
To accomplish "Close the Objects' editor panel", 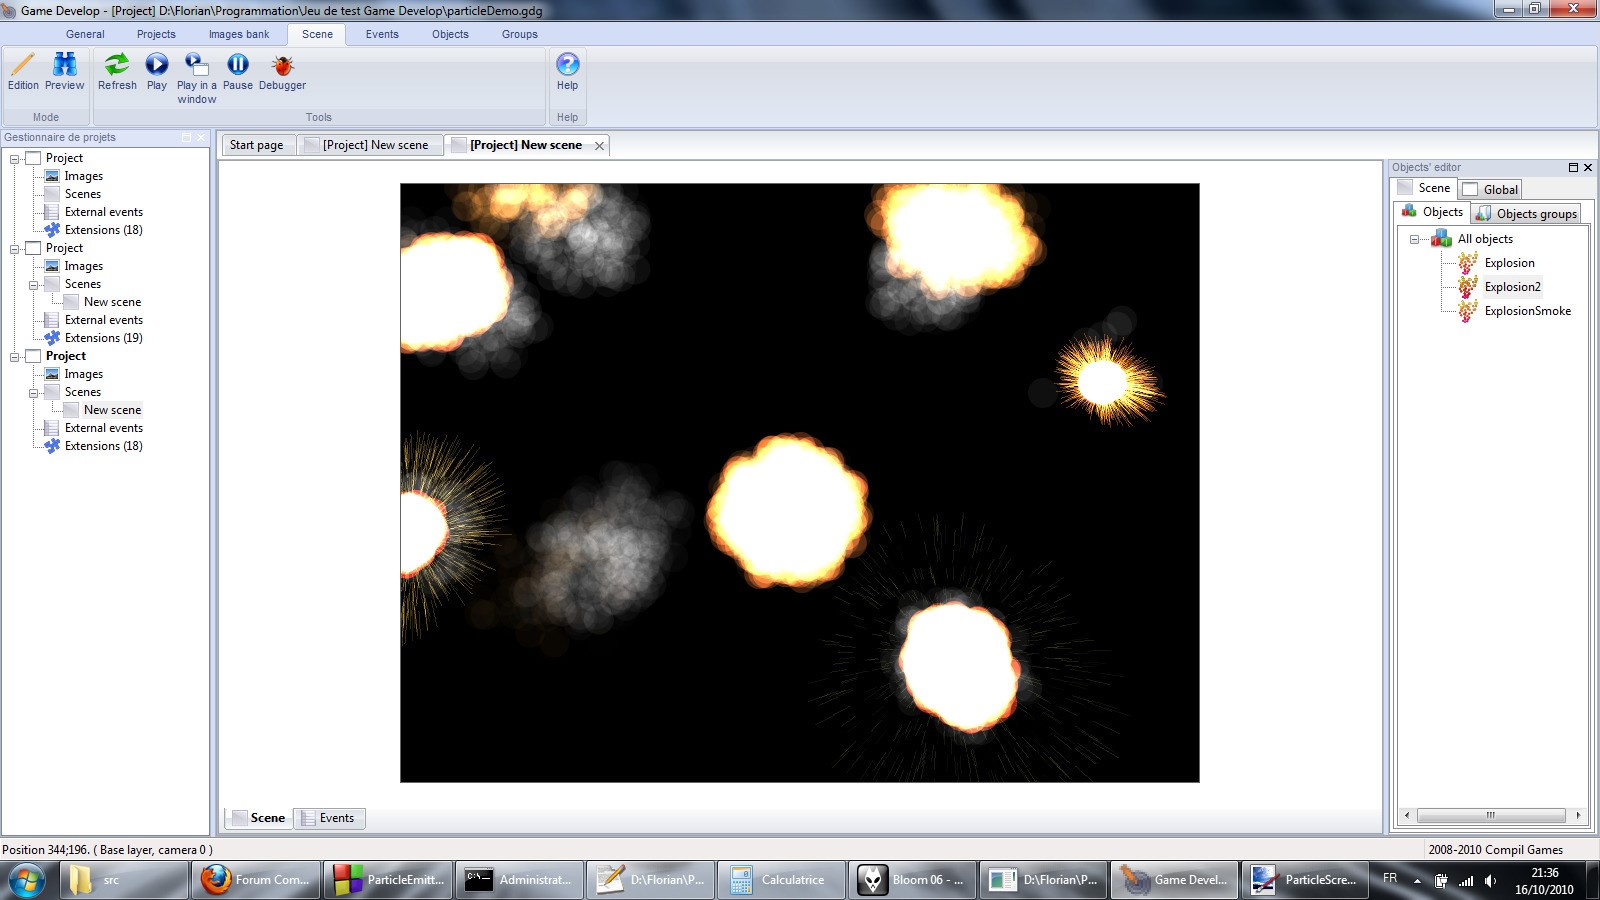I will click(1588, 167).
